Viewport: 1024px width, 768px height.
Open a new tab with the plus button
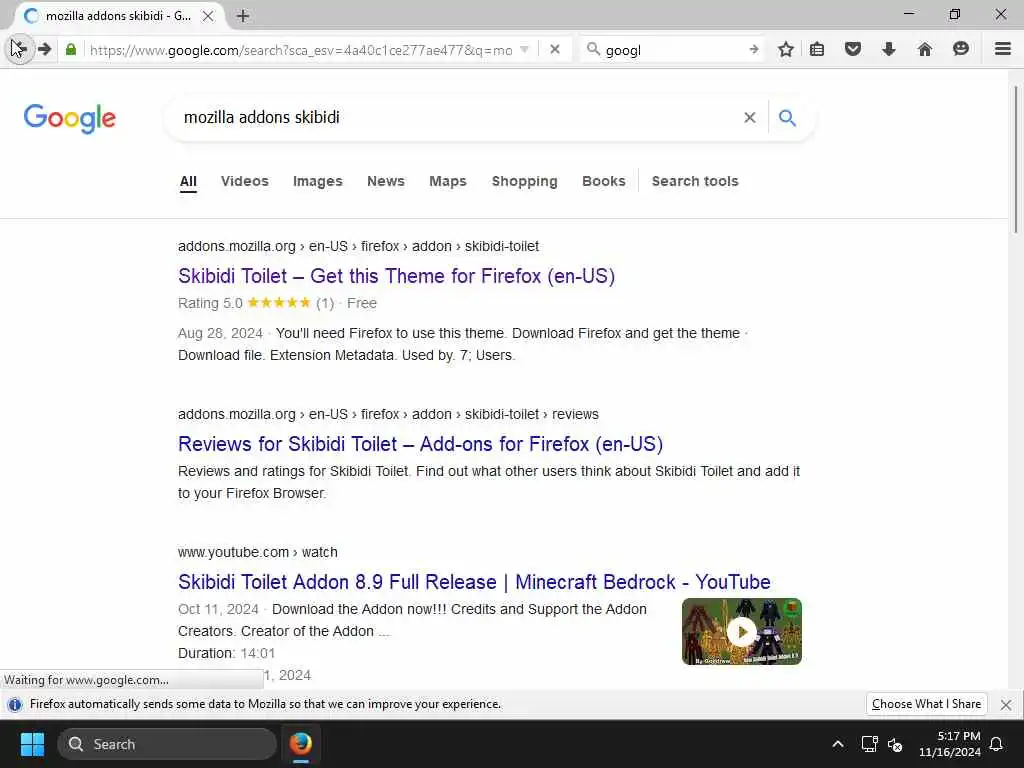[243, 16]
